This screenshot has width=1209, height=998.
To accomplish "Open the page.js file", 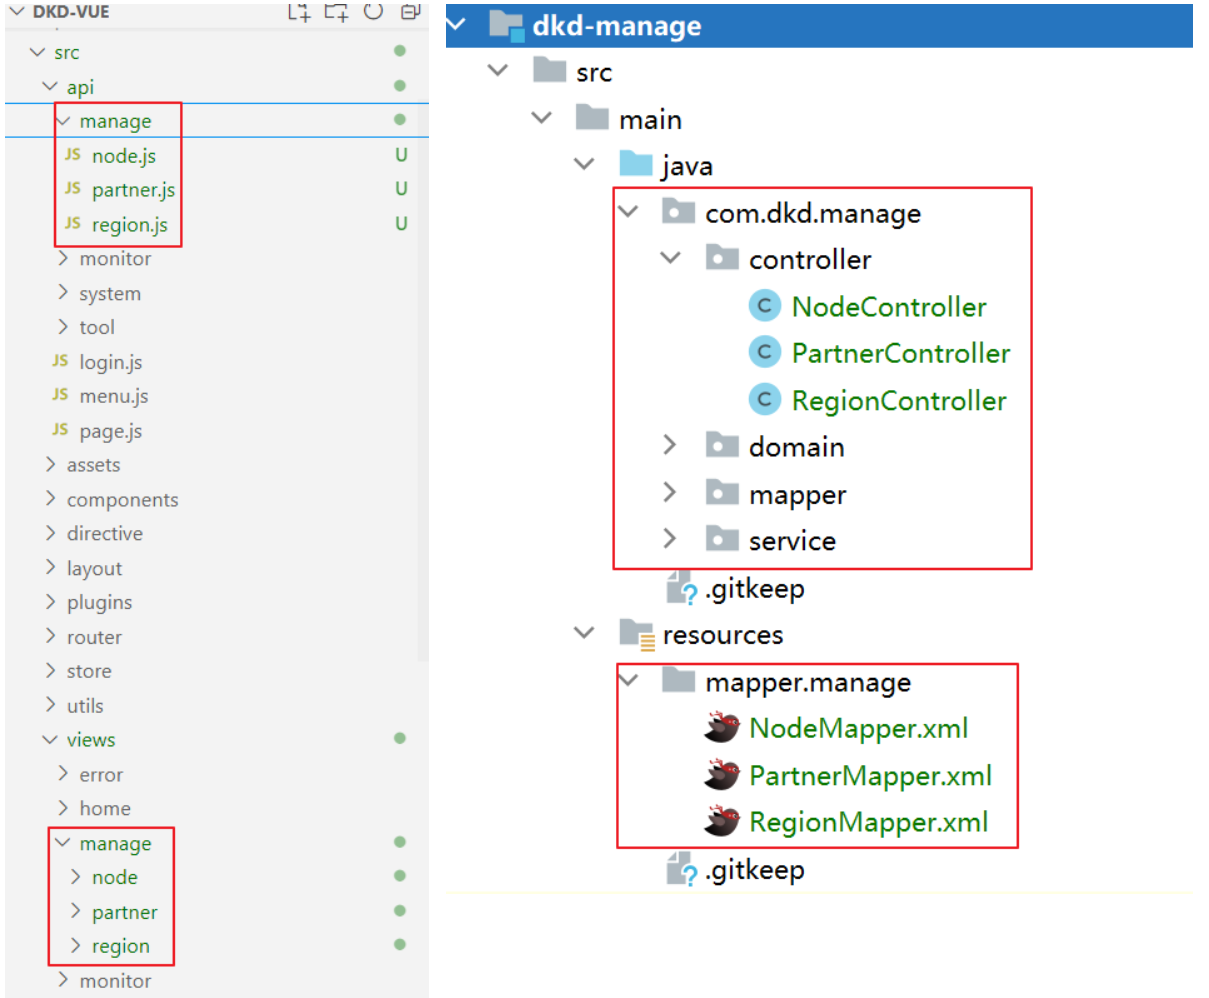I will [x=111, y=431].
